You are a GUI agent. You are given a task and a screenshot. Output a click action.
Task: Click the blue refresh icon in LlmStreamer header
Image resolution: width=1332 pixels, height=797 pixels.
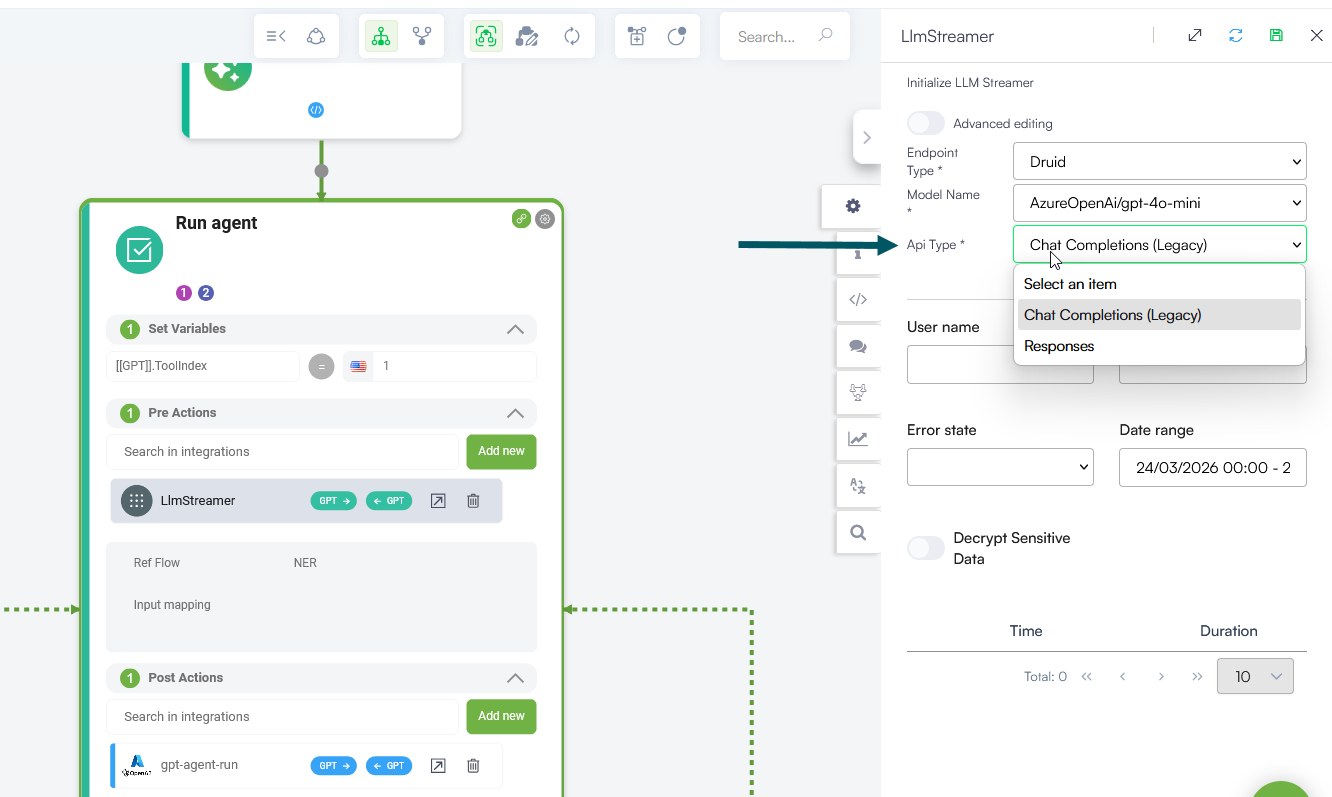1236,36
